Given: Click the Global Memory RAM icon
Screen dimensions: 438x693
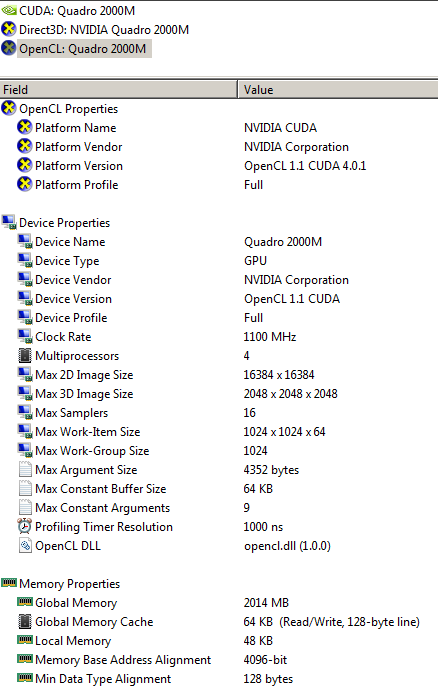Looking at the screenshot, I should (25, 602).
